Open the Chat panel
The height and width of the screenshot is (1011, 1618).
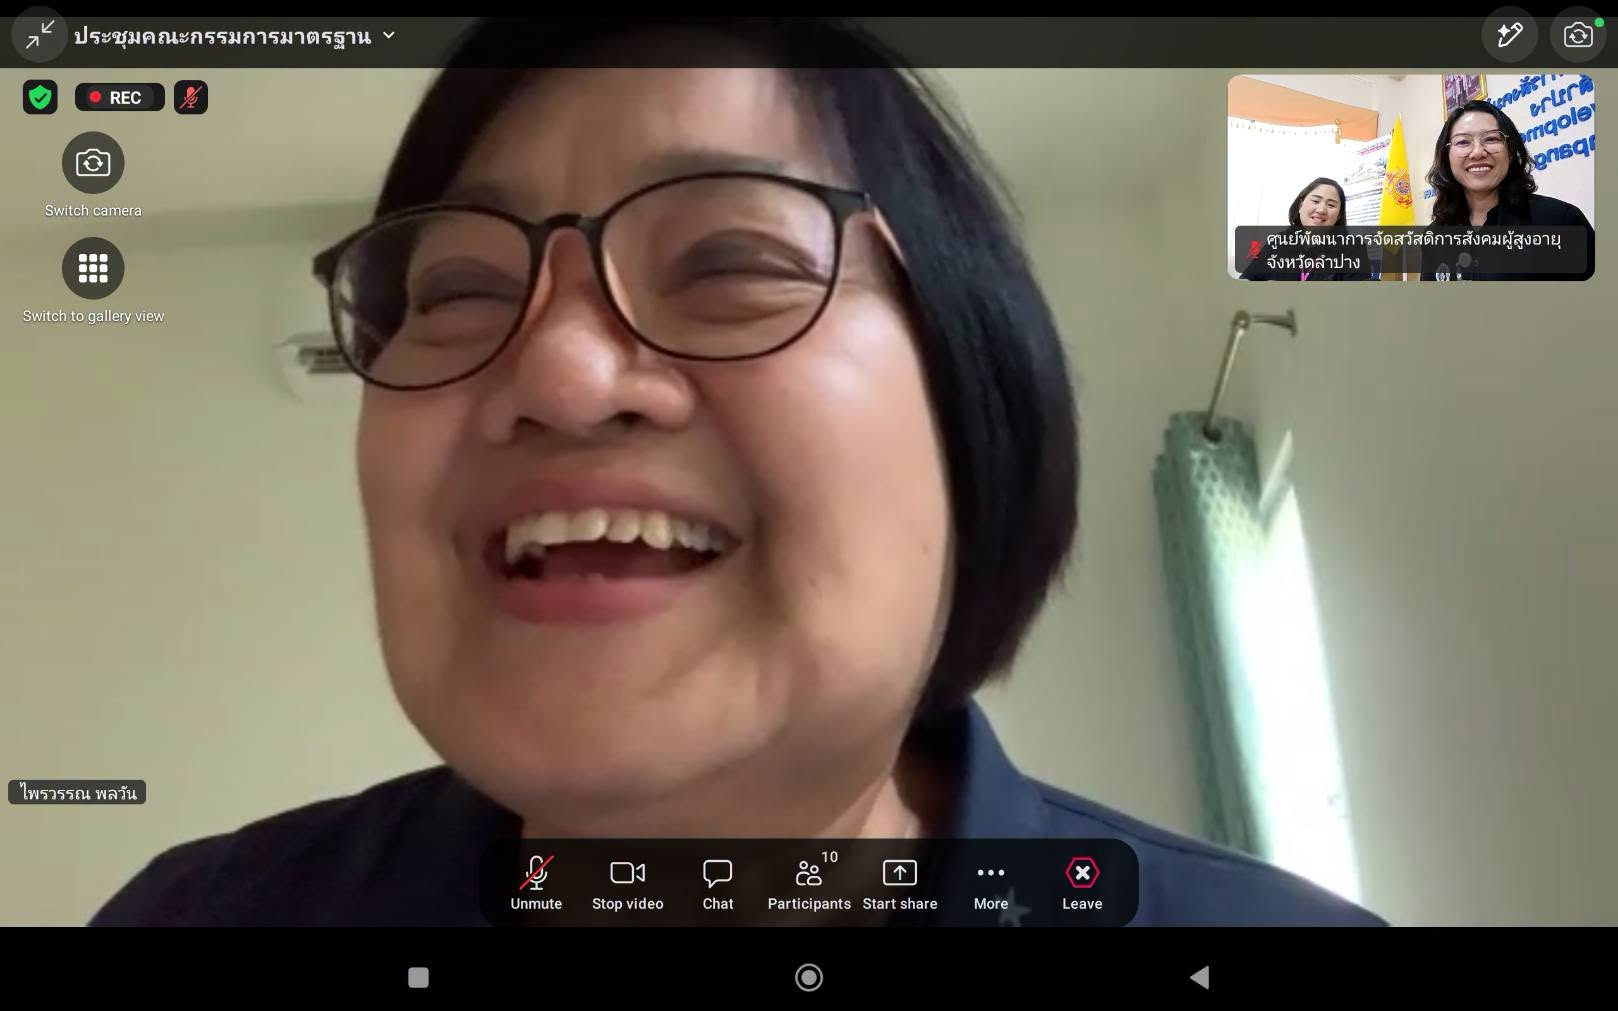(718, 884)
